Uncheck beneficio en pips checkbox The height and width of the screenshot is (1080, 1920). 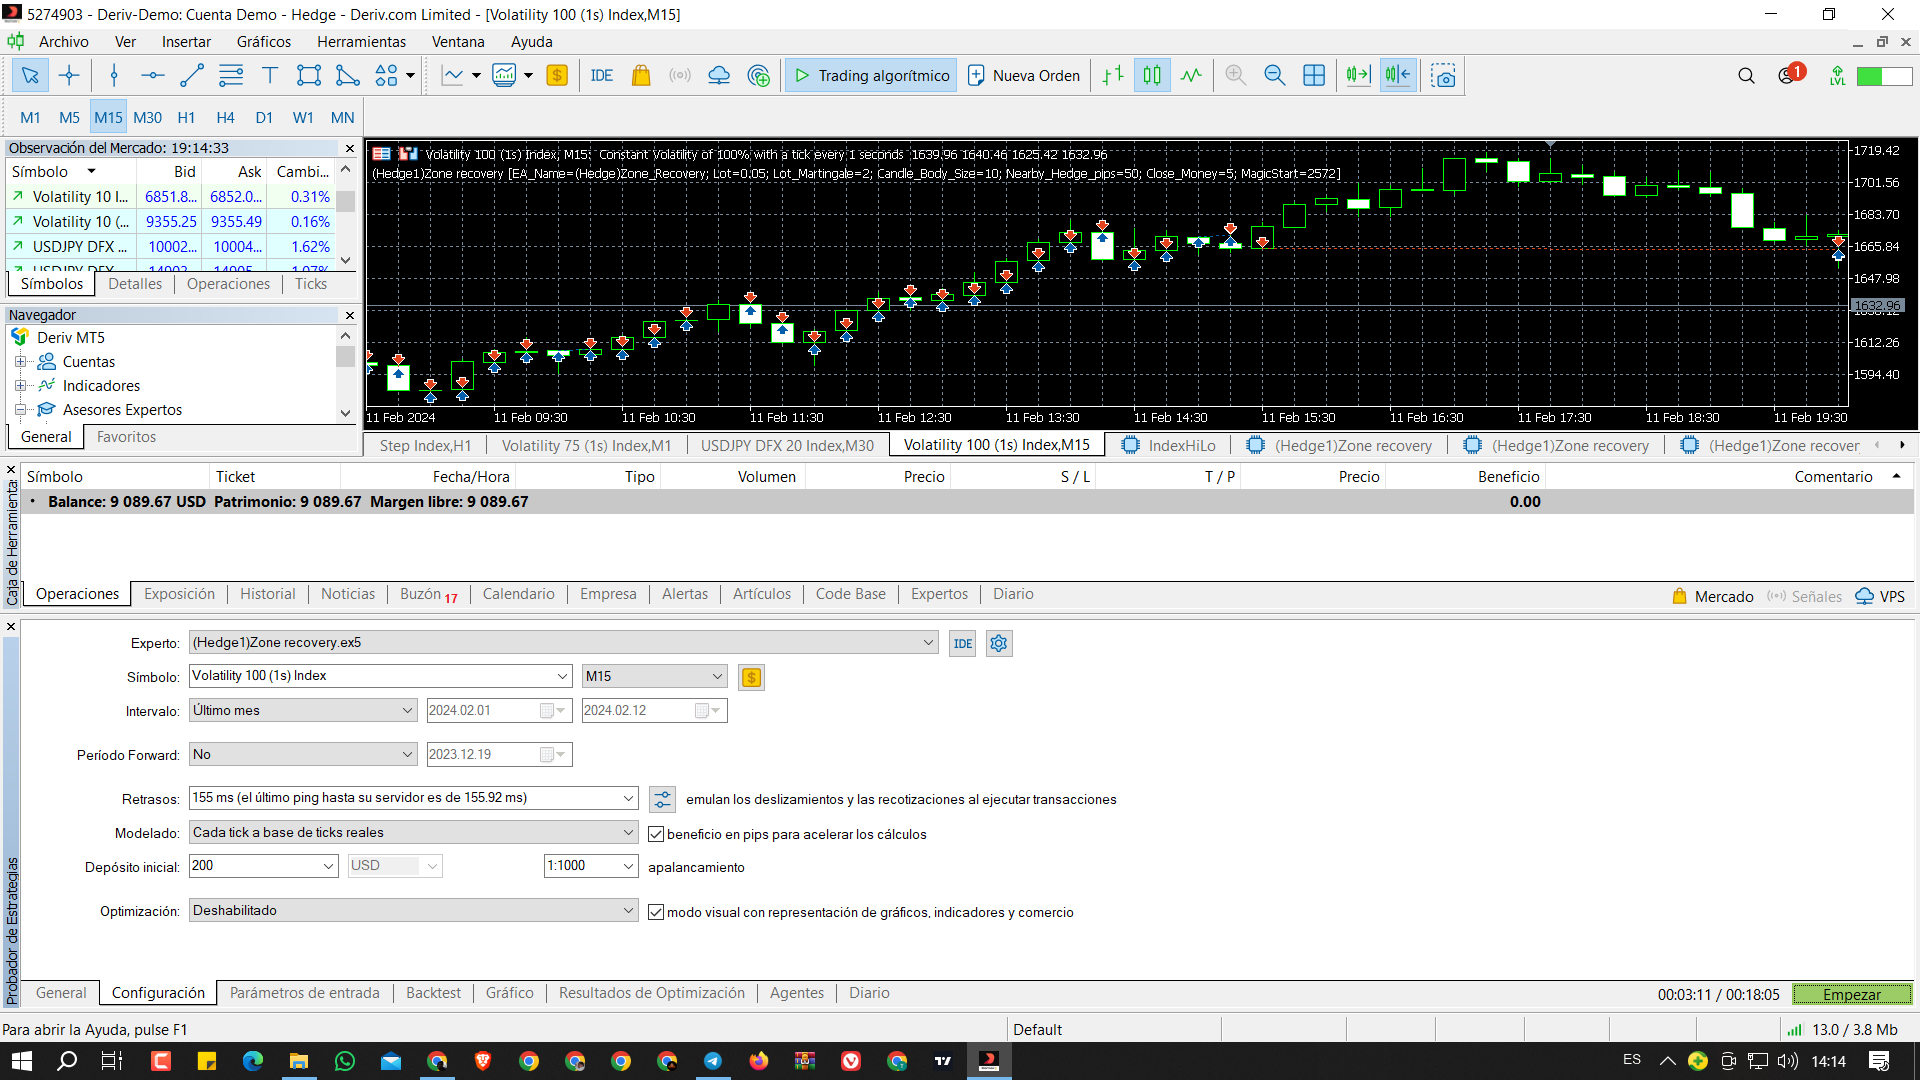[656, 834]
